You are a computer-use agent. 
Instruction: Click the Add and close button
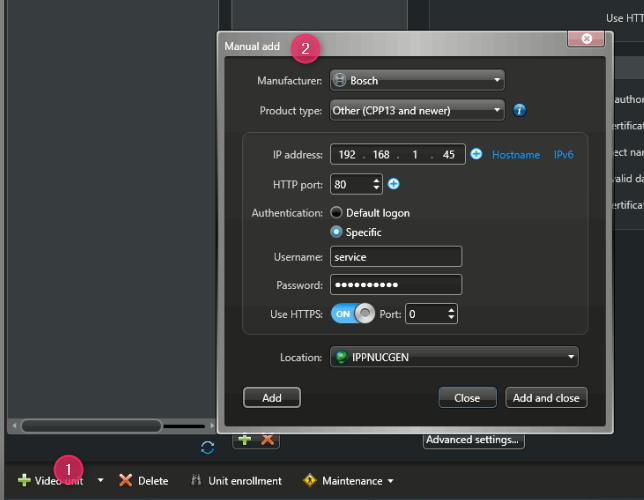point(546,397)
